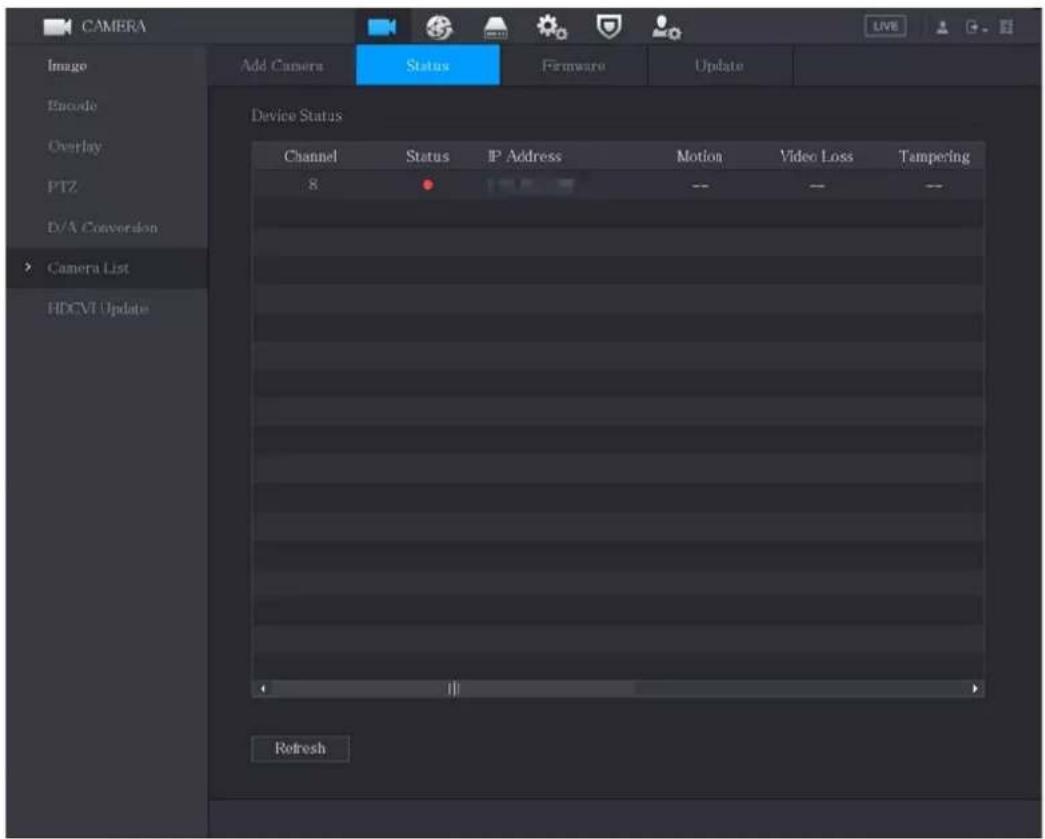Open the Update tab
Image resolution: width=1045 pixels, height=839 pixels.
[x=719, y=65]
